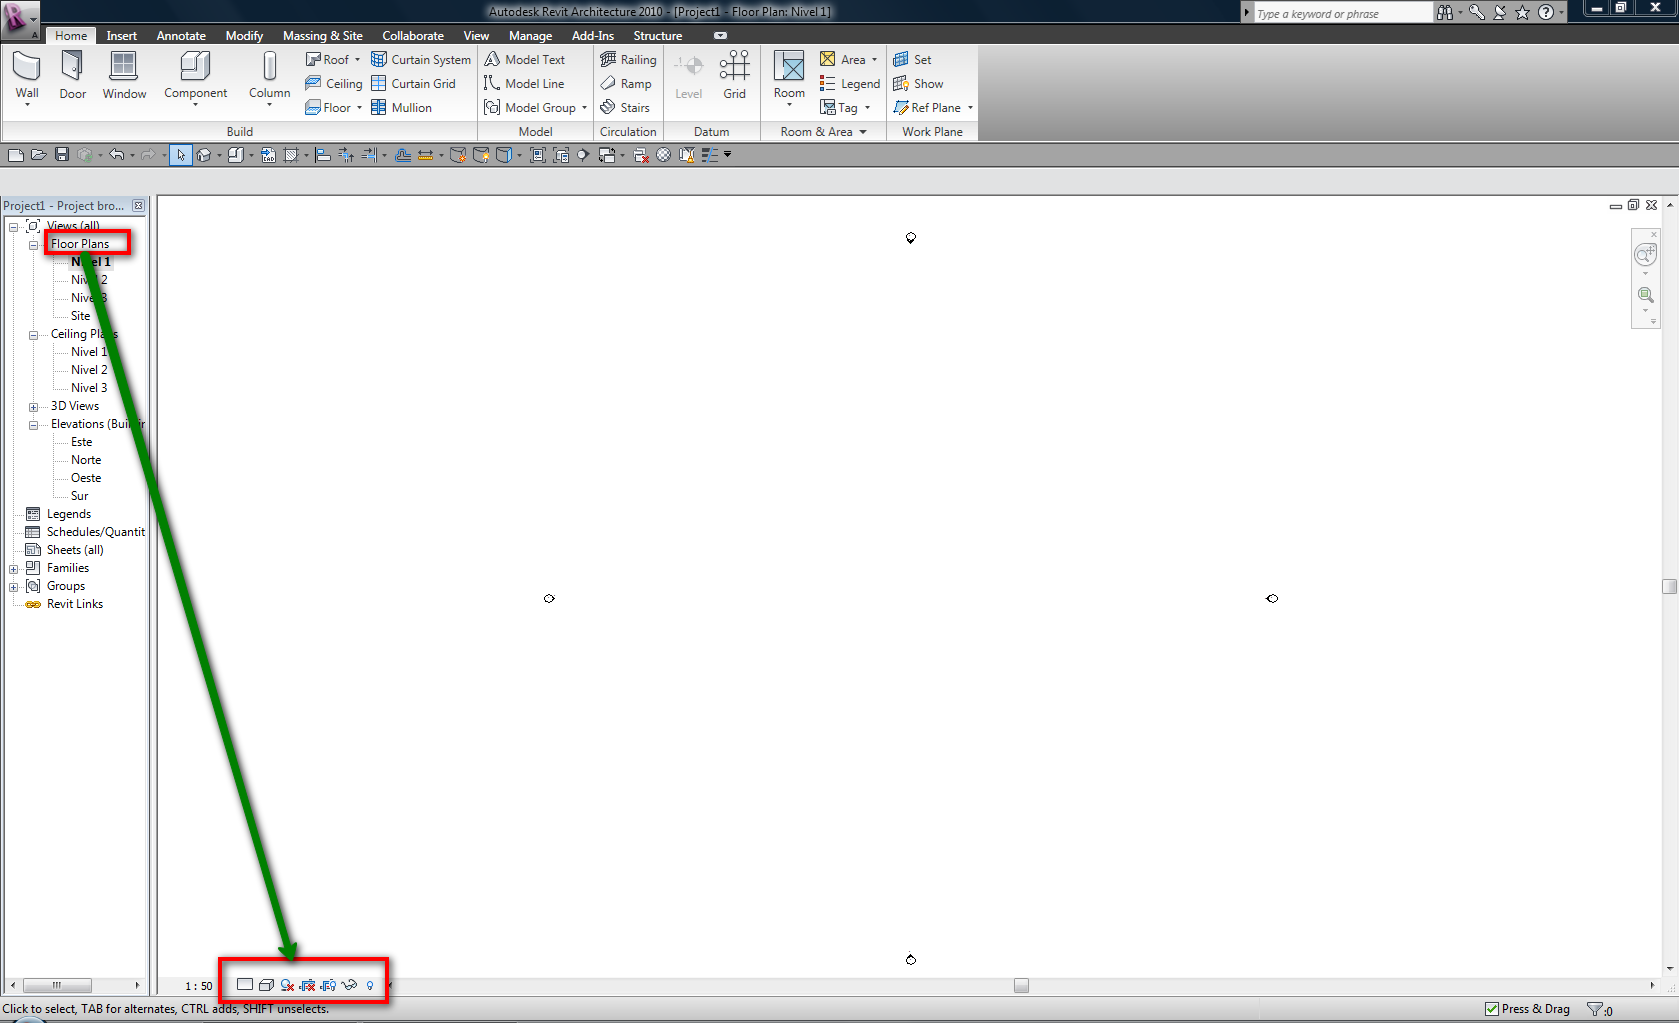Switch to the Modify ribbon tab
1679x1023 pixels.
[244, 36]
